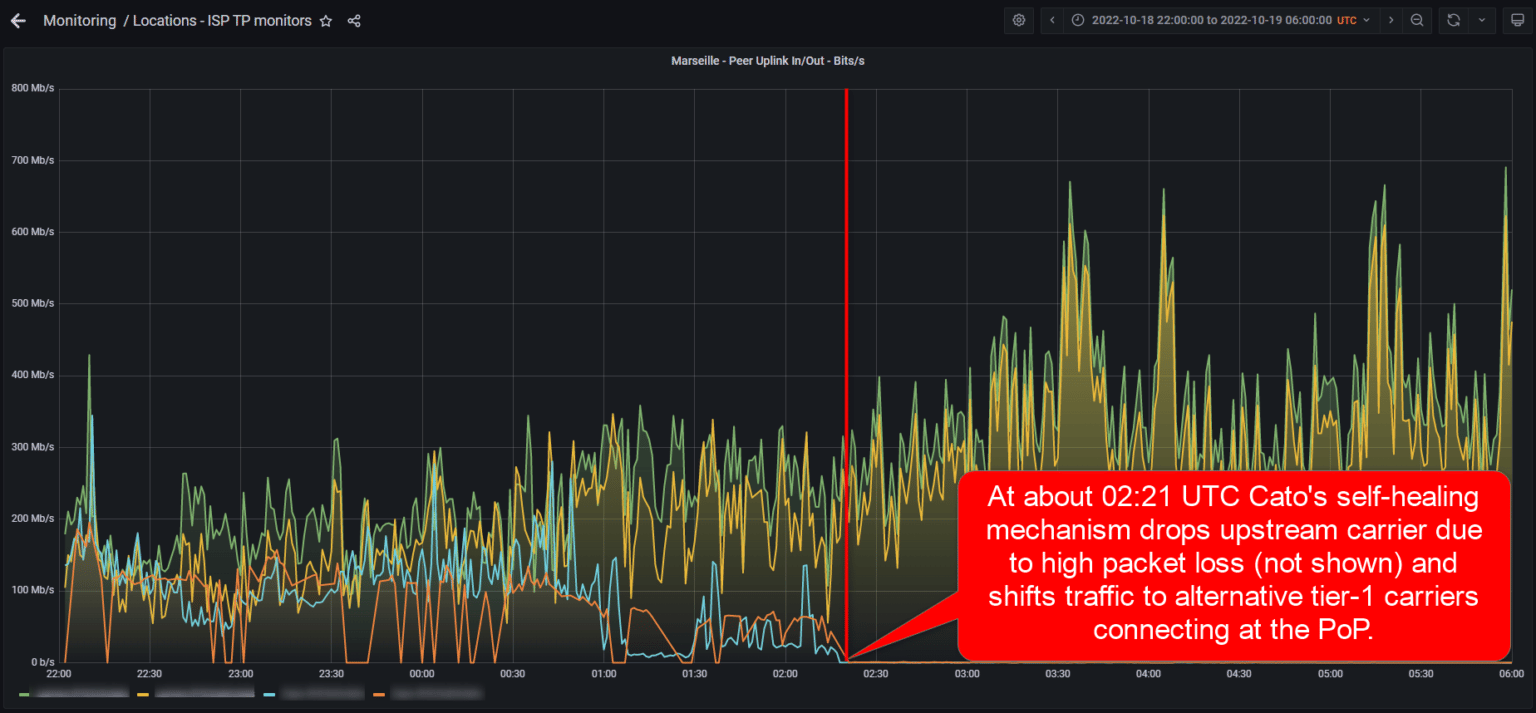Open the Monitoring breadcrumb
This screenshot has width=1536, height=713.
pos(78,20)
